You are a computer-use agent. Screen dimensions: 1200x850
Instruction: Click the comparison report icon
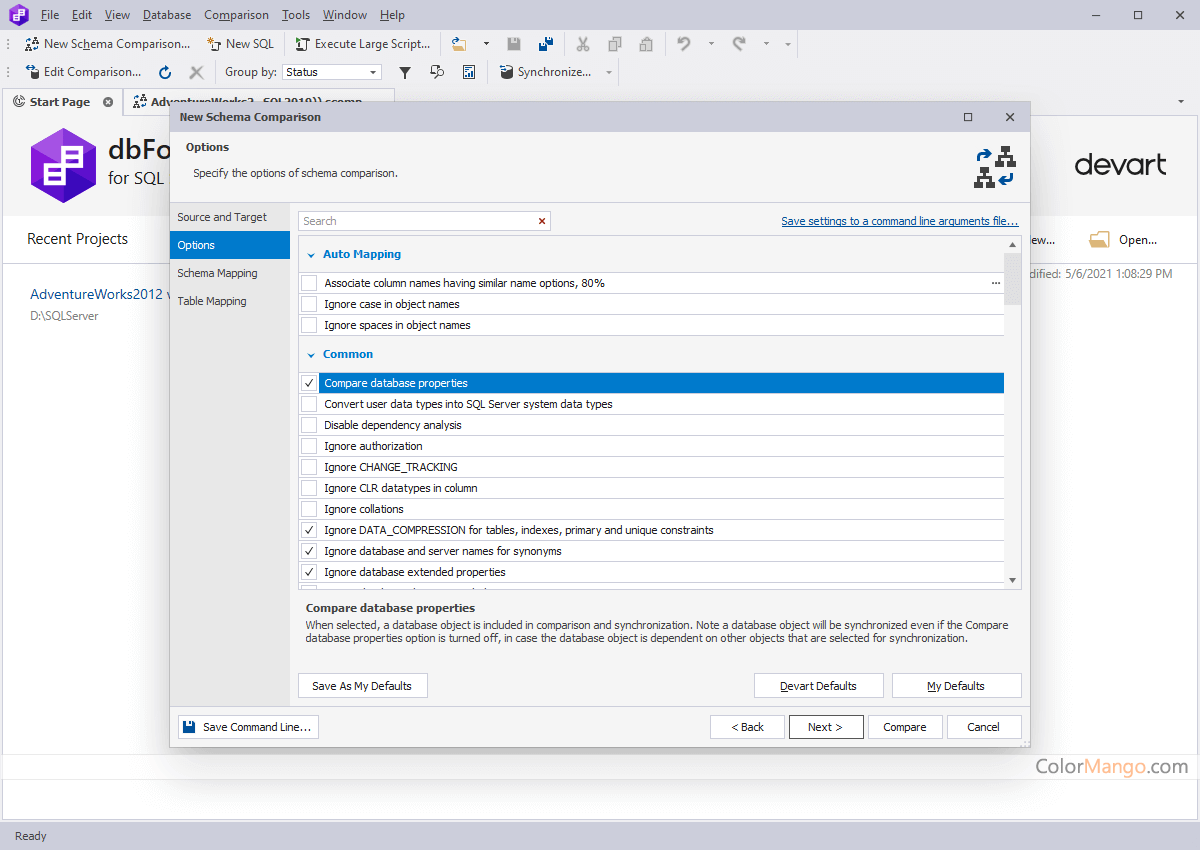coord(468,72)
